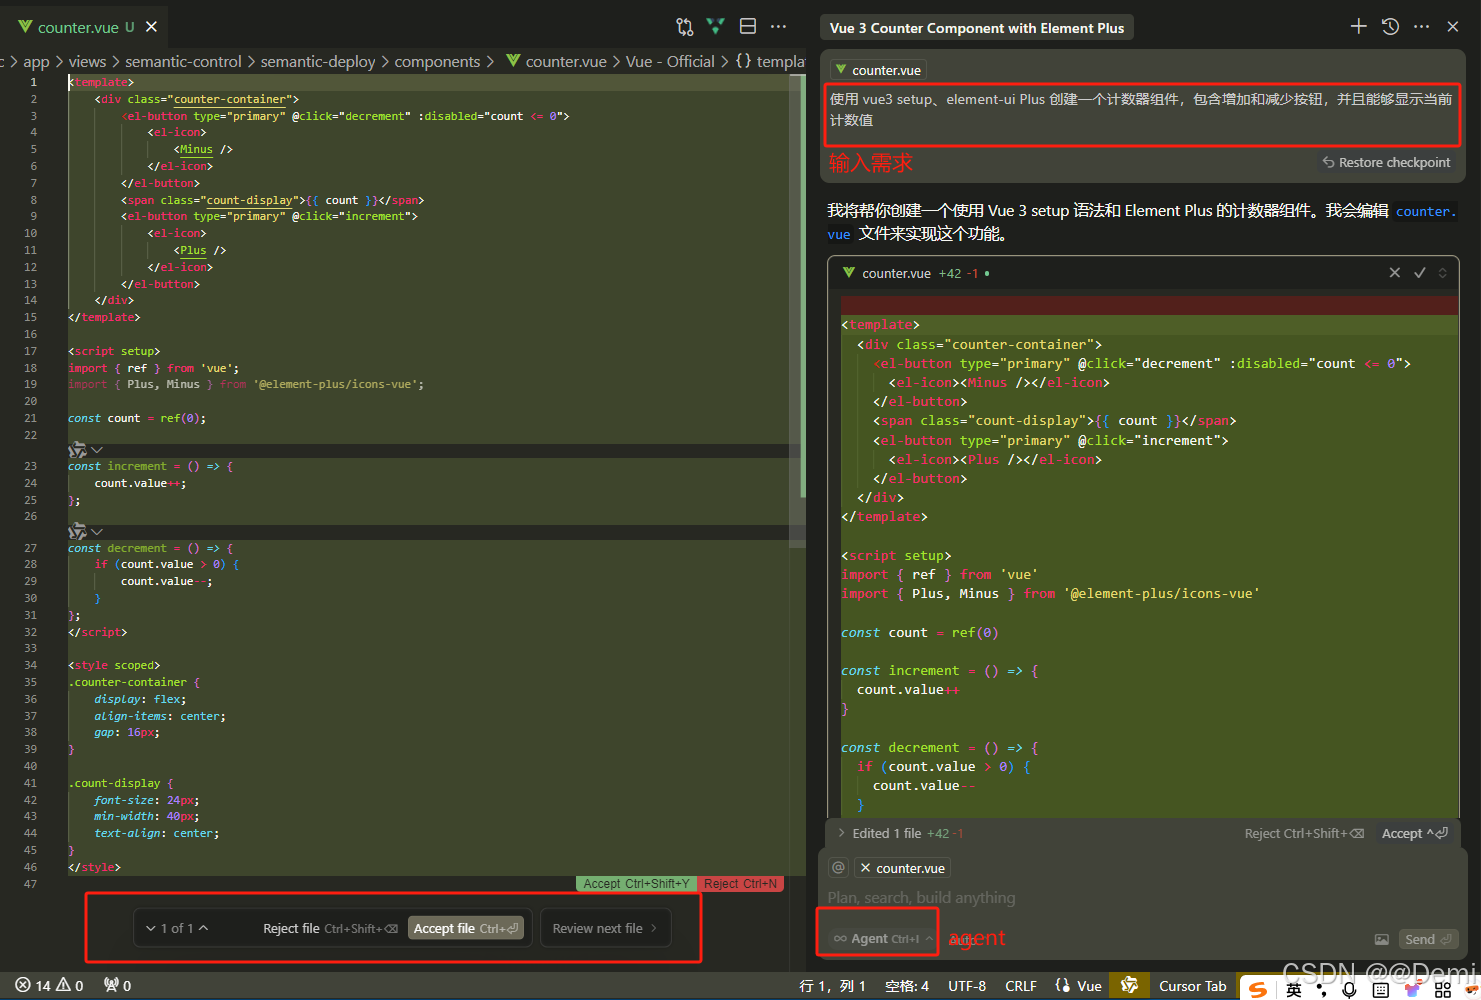Remove counter.vue context chip from input

coord(866,868)
